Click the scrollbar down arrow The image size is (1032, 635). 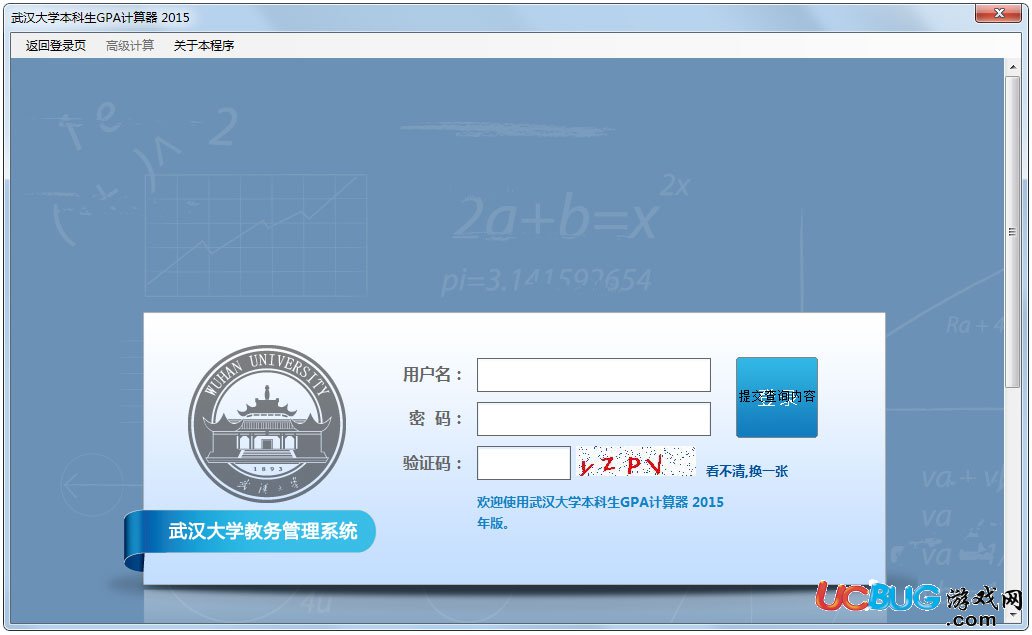pos(1012,616)
